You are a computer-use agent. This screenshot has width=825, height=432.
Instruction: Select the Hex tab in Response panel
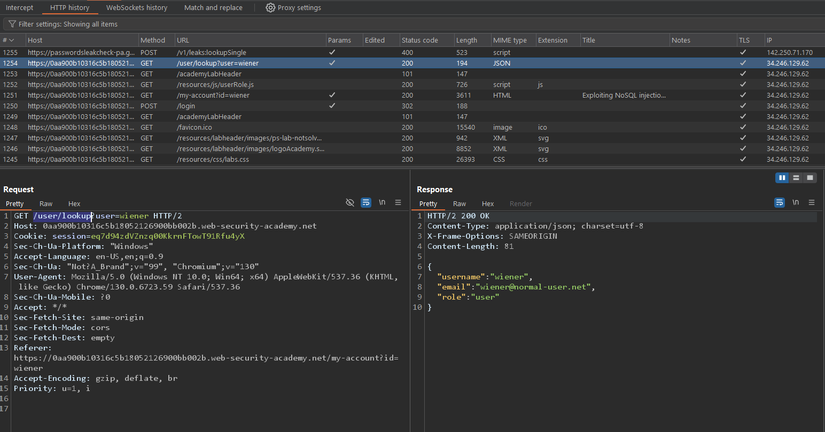488,204
